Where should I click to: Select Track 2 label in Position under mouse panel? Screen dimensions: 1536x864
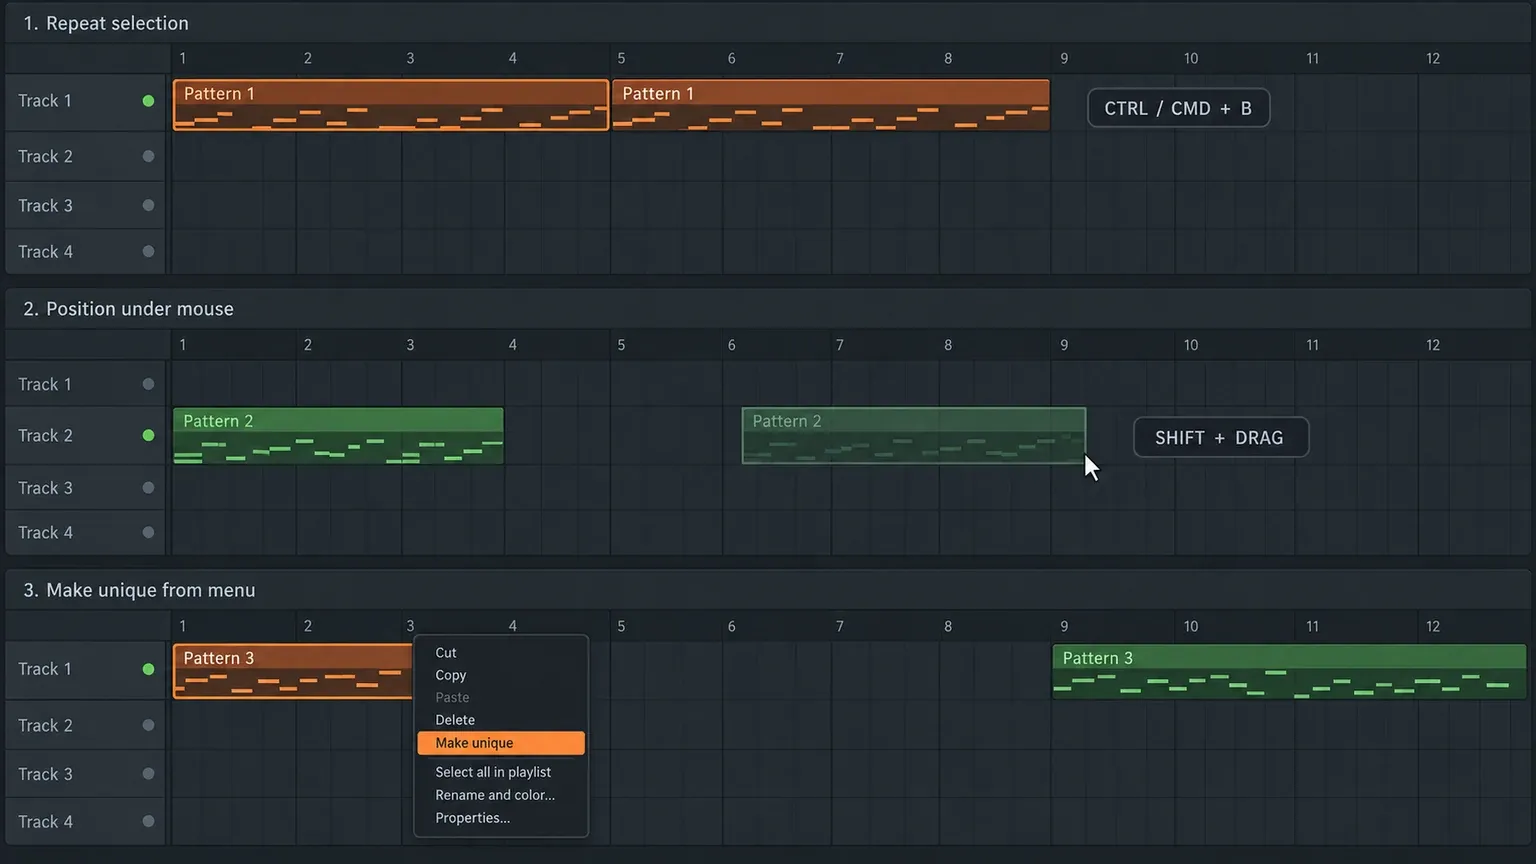coord(45,435)
